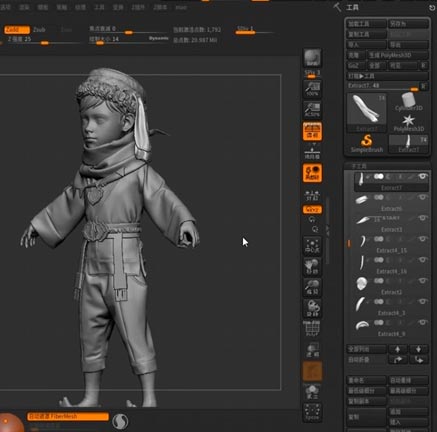Open the 渲染 menu
The height and width of the screenshot is (432, 437).
click(24, 7)
